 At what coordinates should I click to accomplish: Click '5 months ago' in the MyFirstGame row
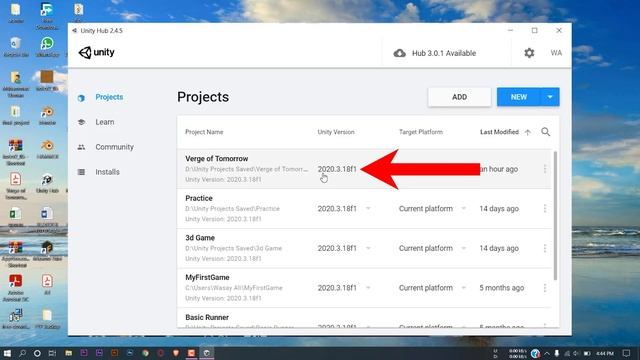(x=502, y=288)
